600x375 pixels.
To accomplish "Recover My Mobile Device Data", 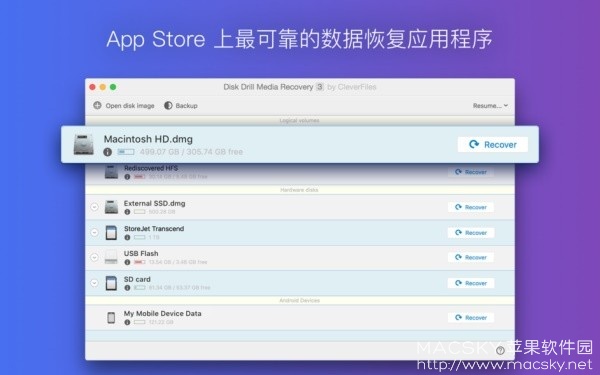I will click(471, 318).
